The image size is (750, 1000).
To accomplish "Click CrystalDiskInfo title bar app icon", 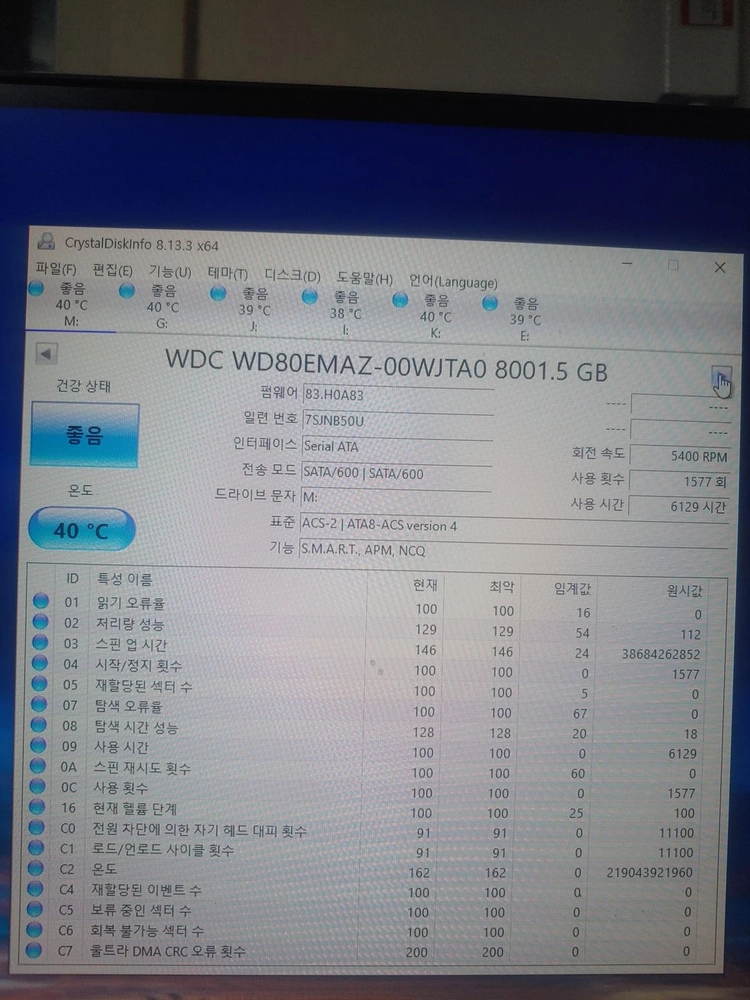I will (47, 241).
